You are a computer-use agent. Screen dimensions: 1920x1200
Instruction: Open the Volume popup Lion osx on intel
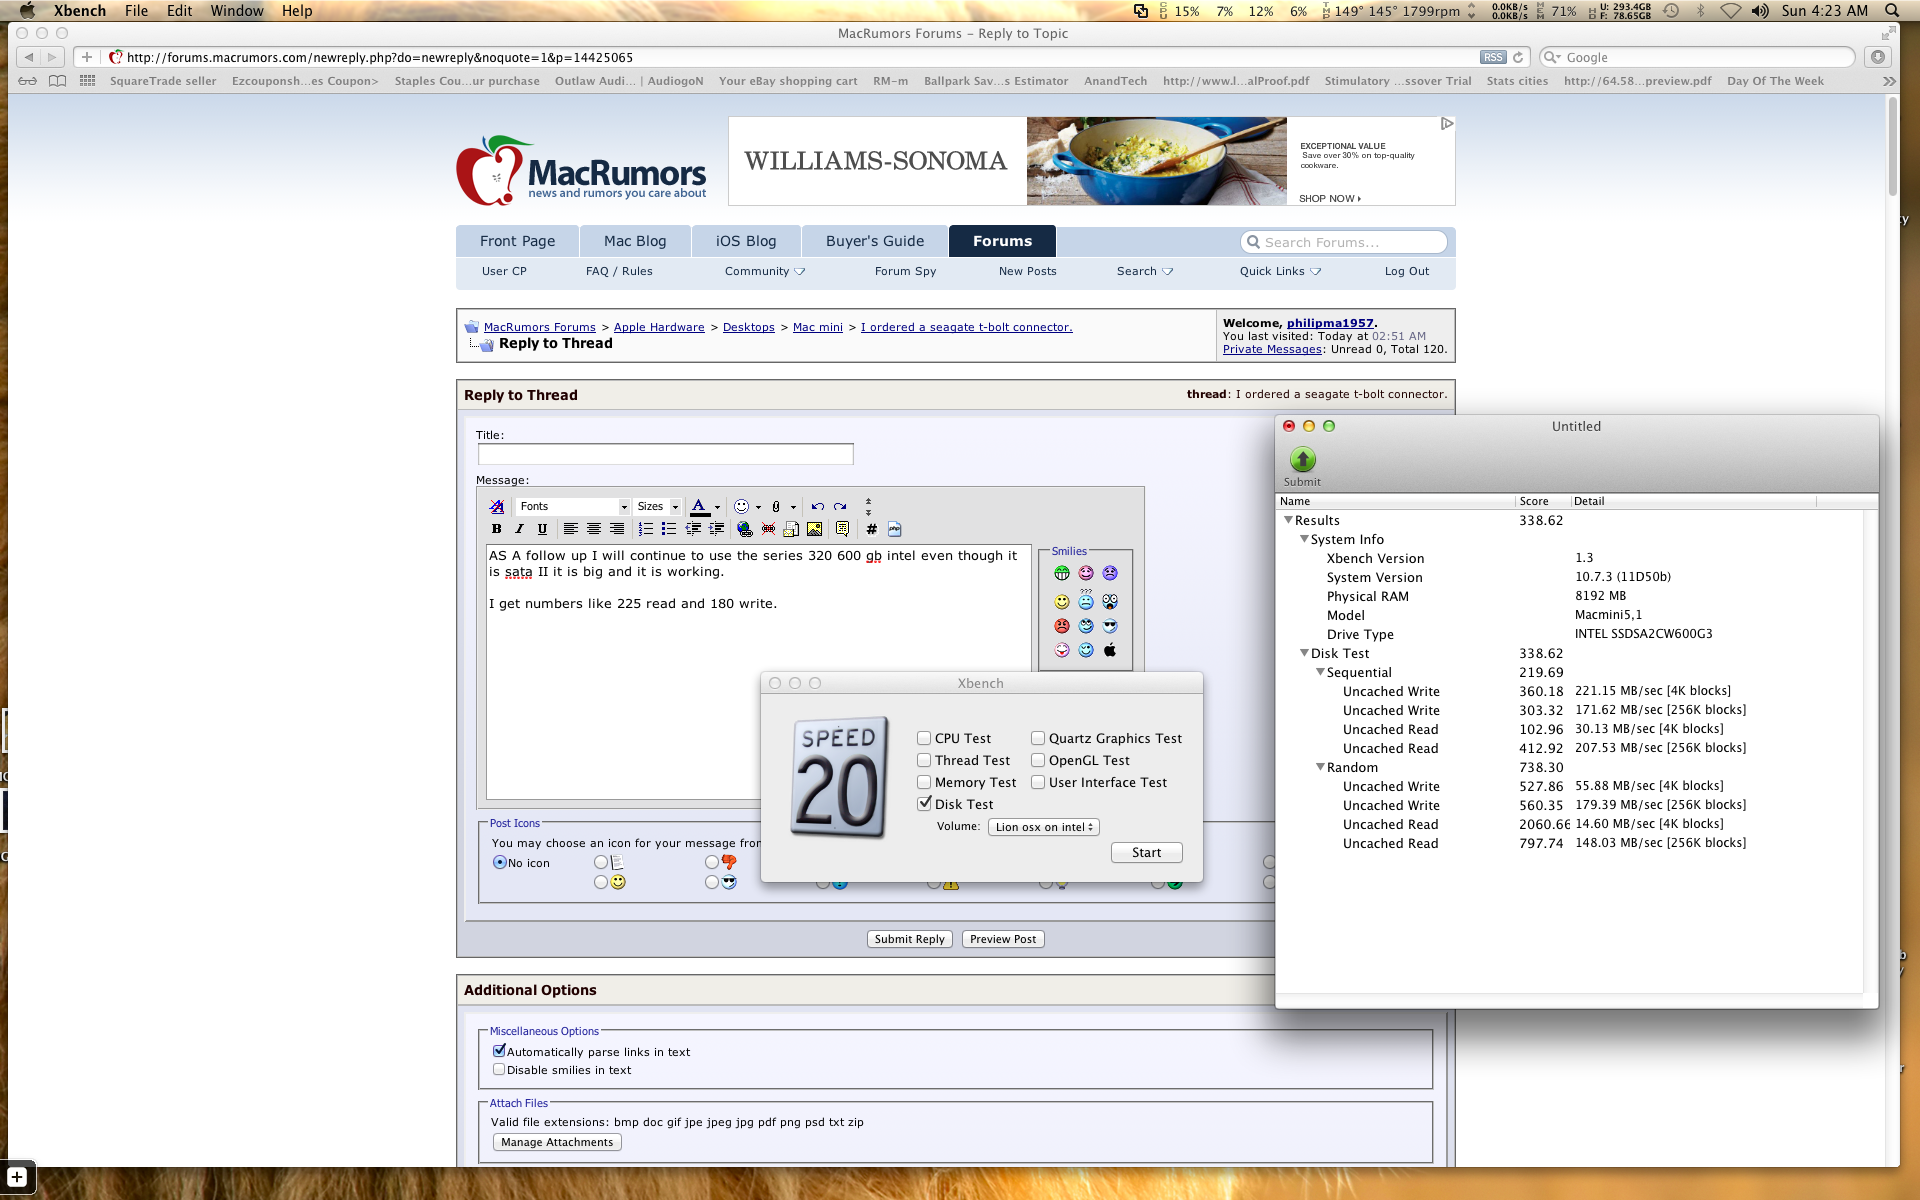(1044, 827)
